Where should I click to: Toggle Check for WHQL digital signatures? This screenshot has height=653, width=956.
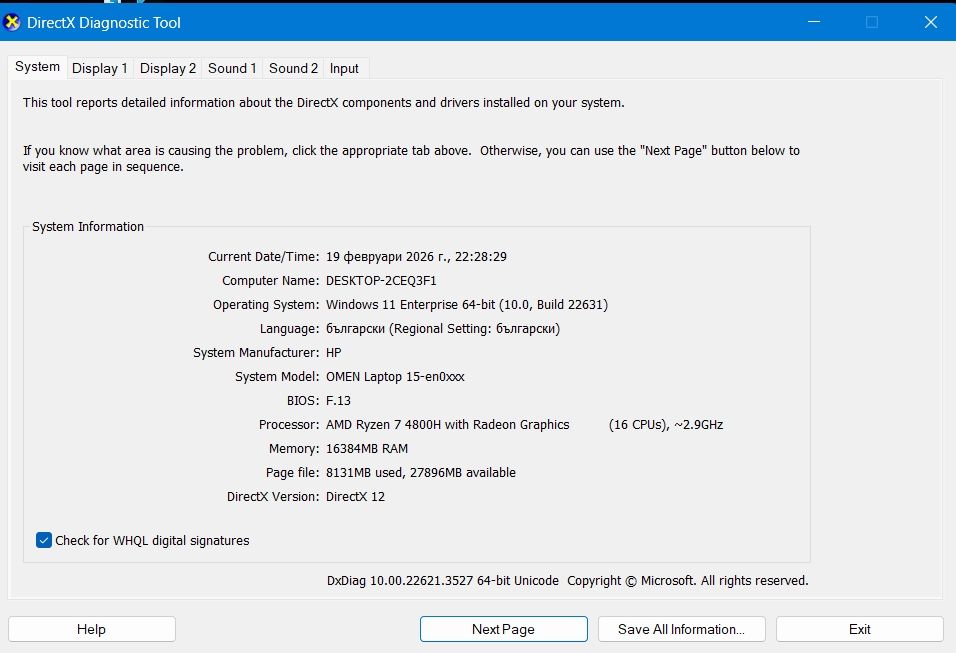point(44,540)
